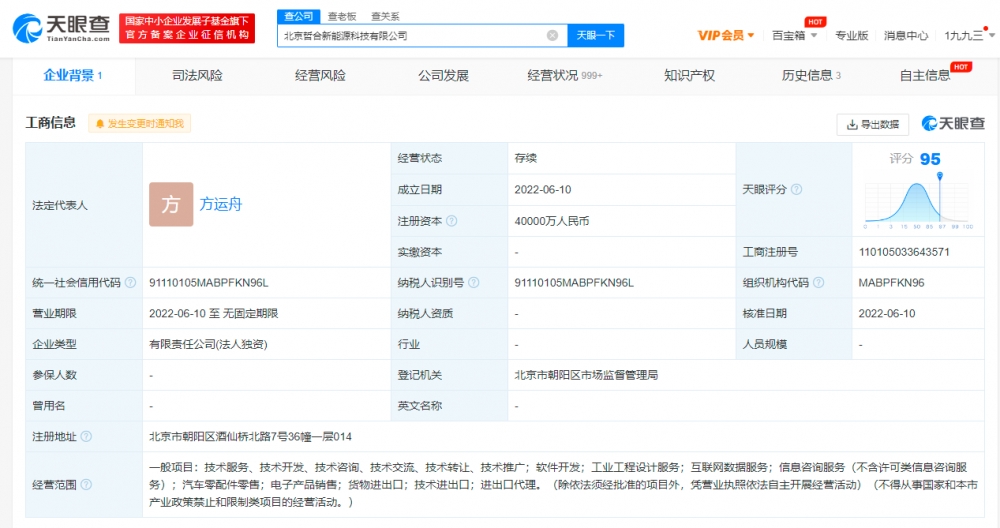
Task: Click the help icon next to 纳税人识别号
Action: (473, 282)
